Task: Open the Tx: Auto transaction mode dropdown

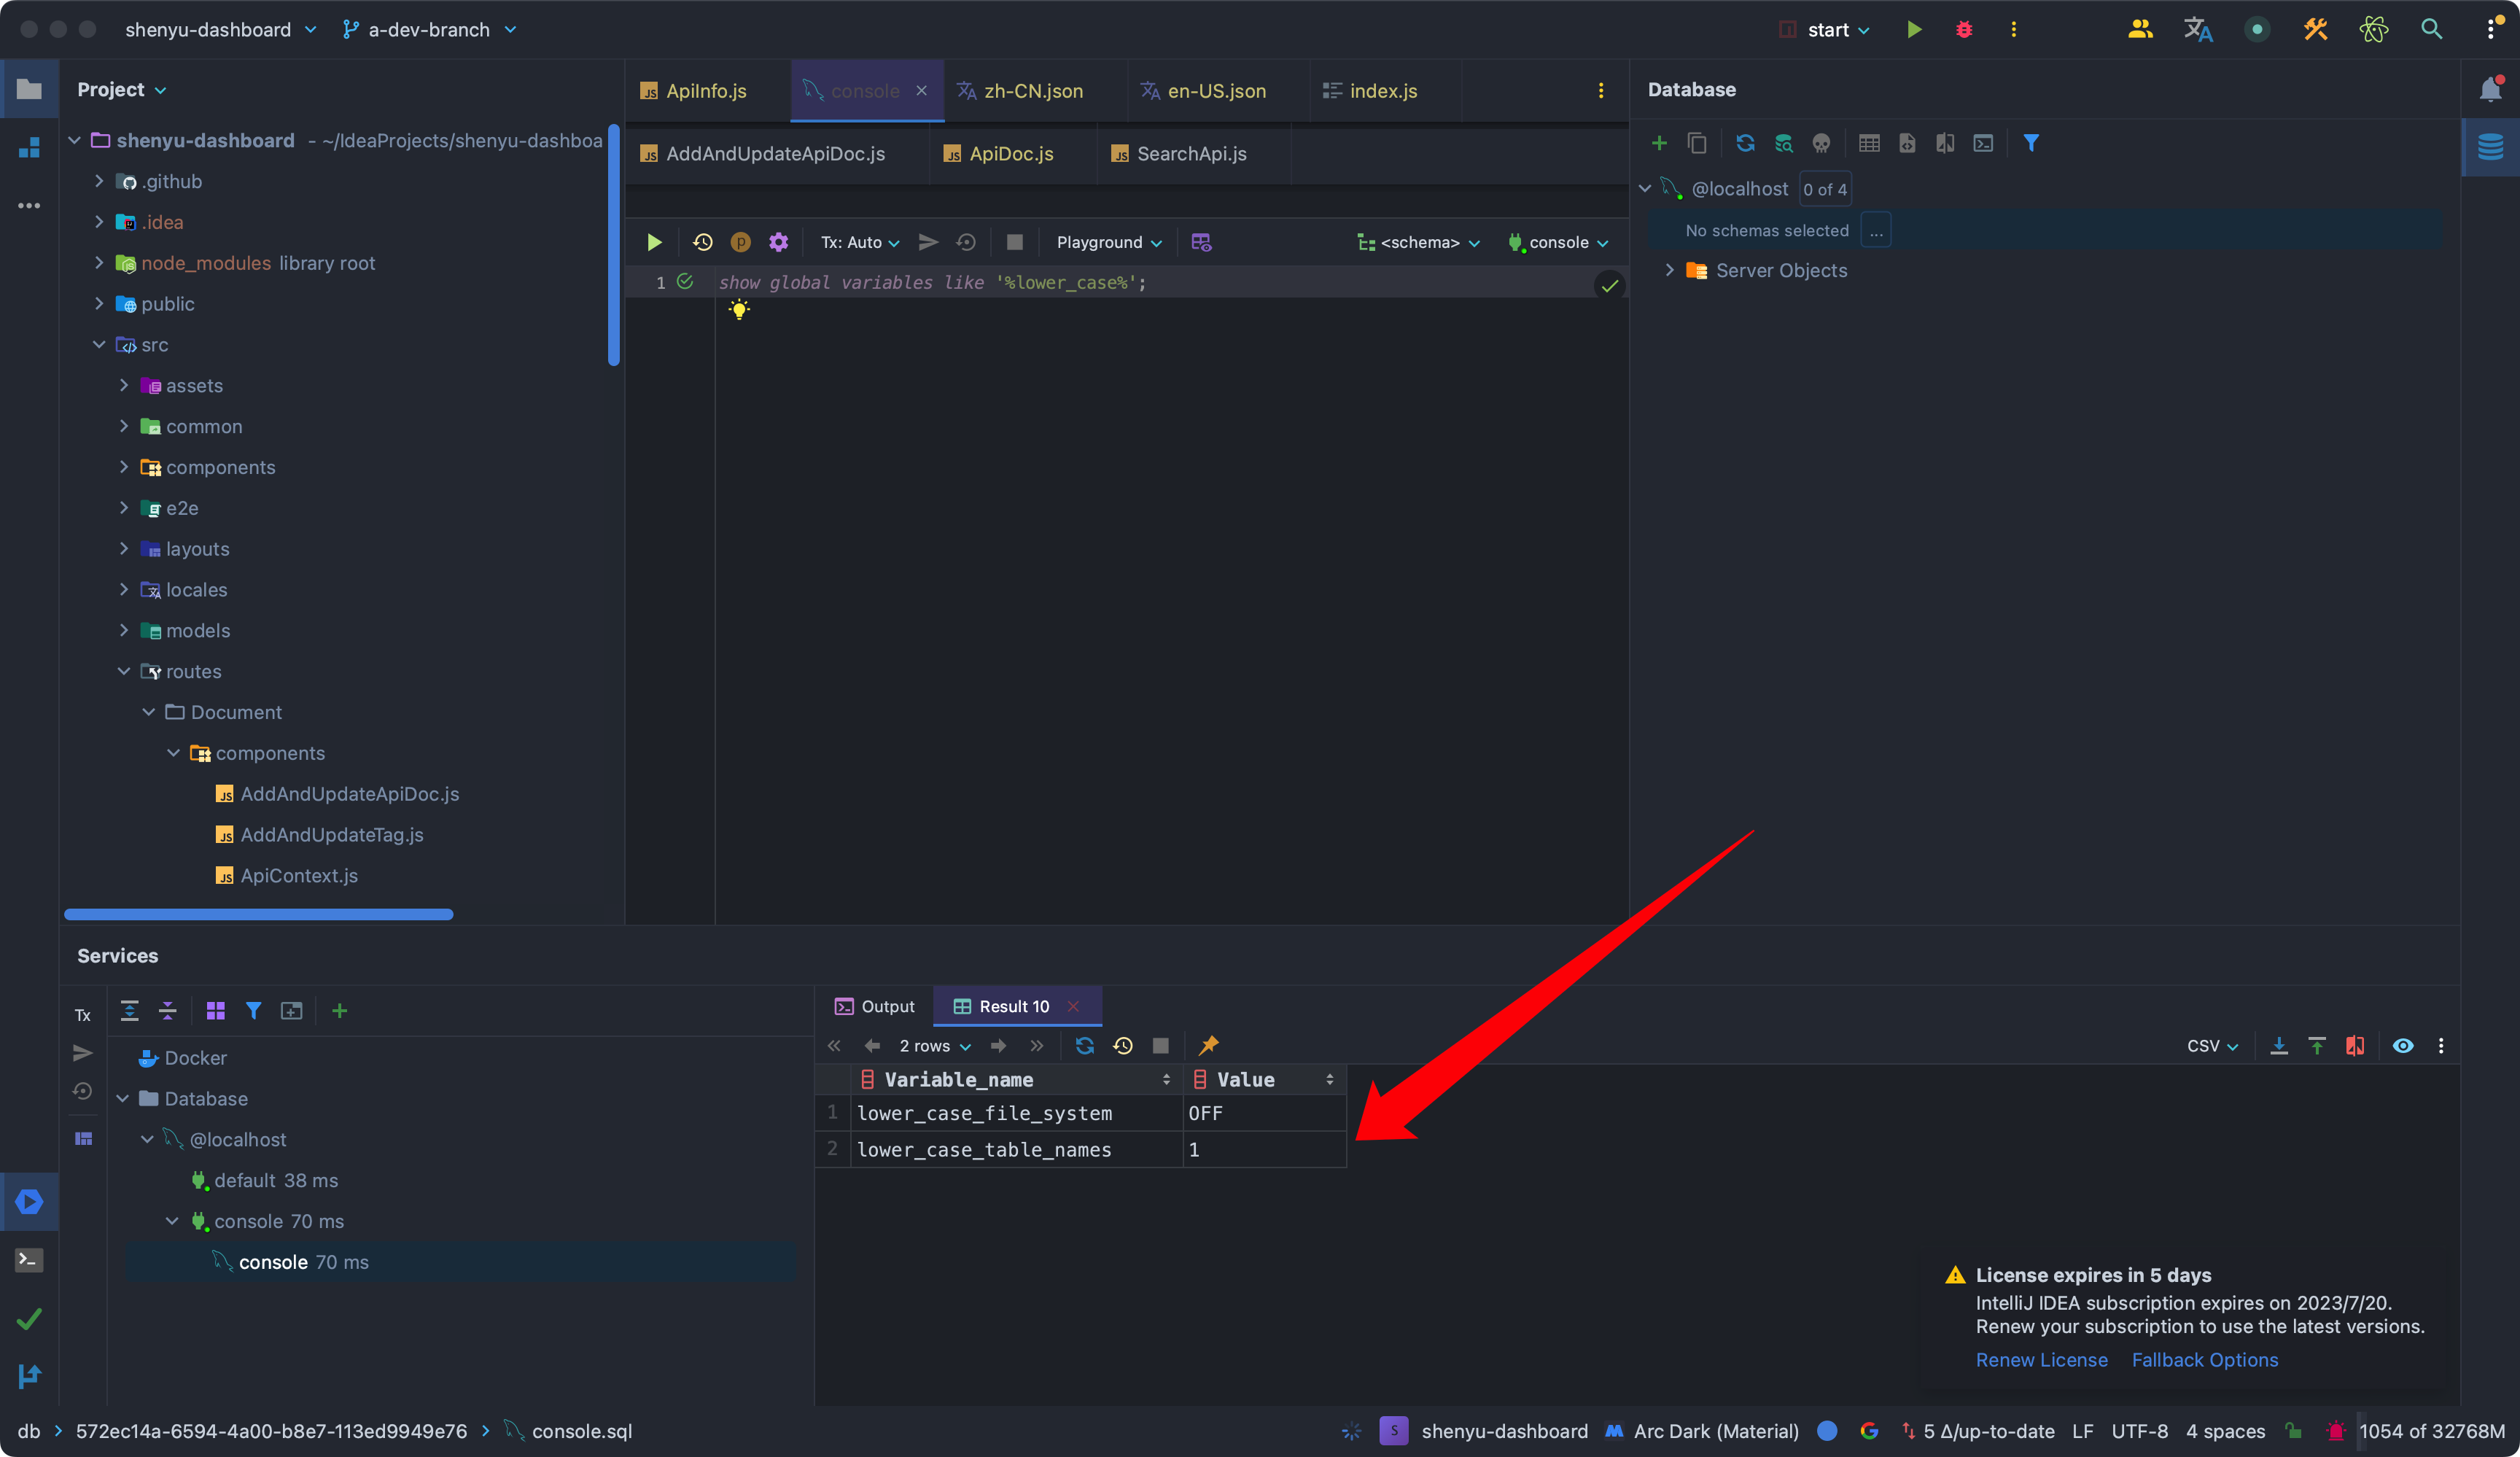Action: (860, 242)
